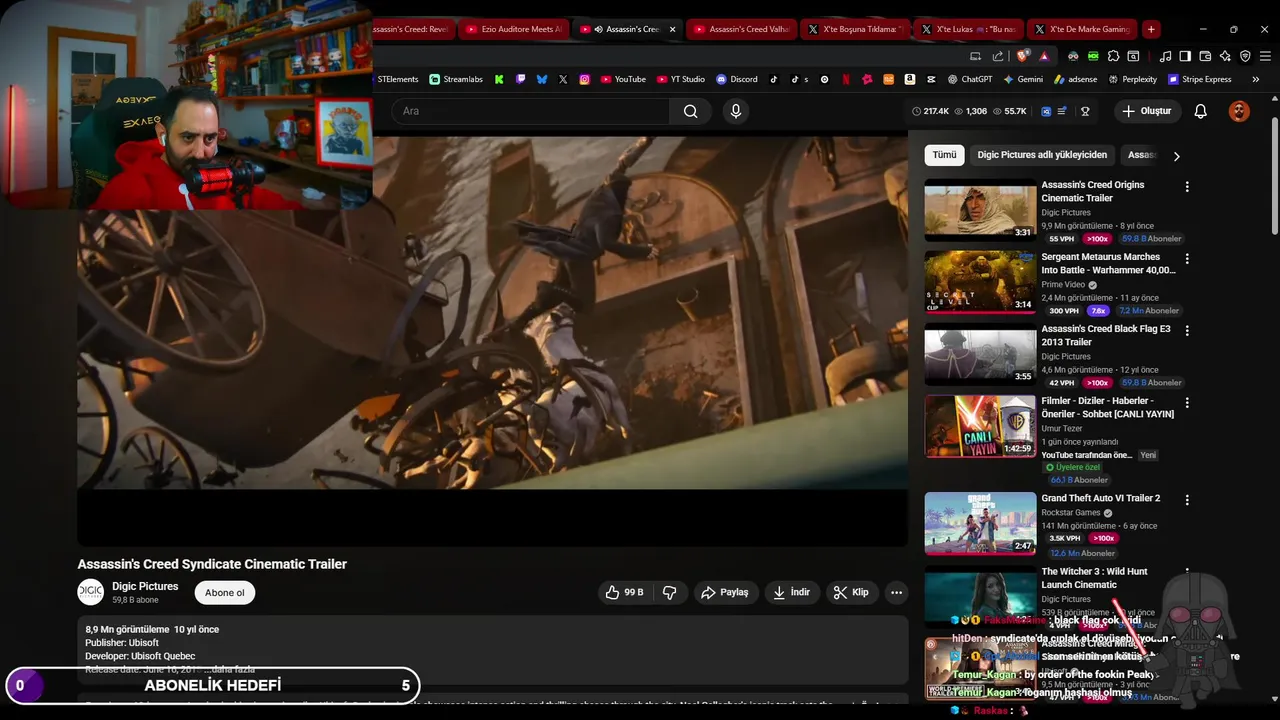This screenshot has width=1280, height=720.
Task: Open options menu for Sergeant Metaurus video
Action: pos(1187,259)
